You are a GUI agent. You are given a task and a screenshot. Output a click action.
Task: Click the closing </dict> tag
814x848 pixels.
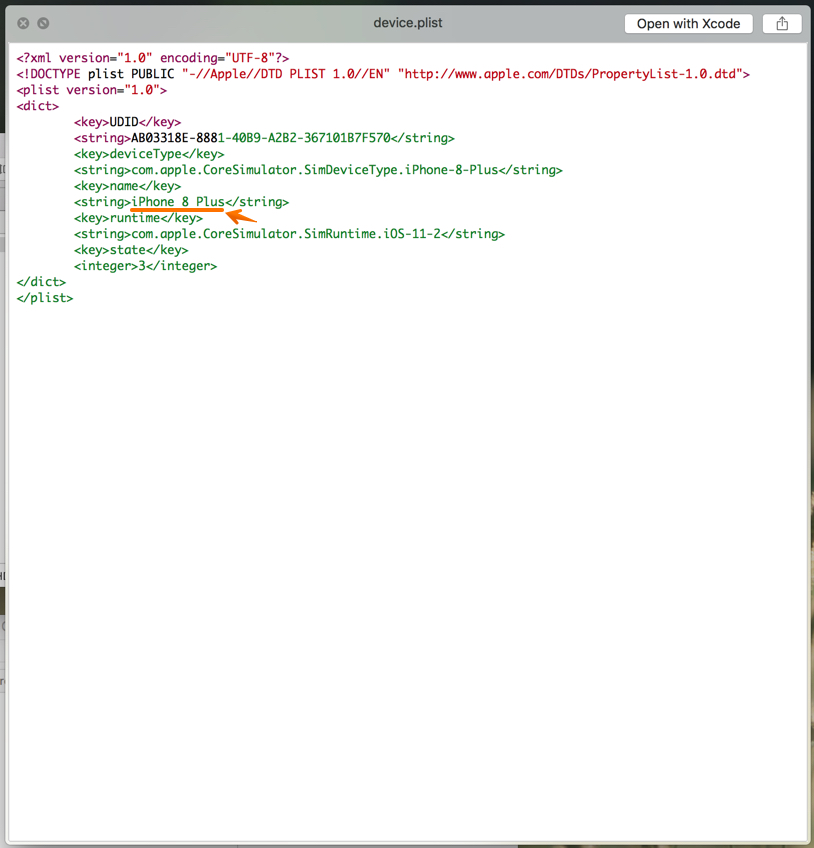click(41, 282)
